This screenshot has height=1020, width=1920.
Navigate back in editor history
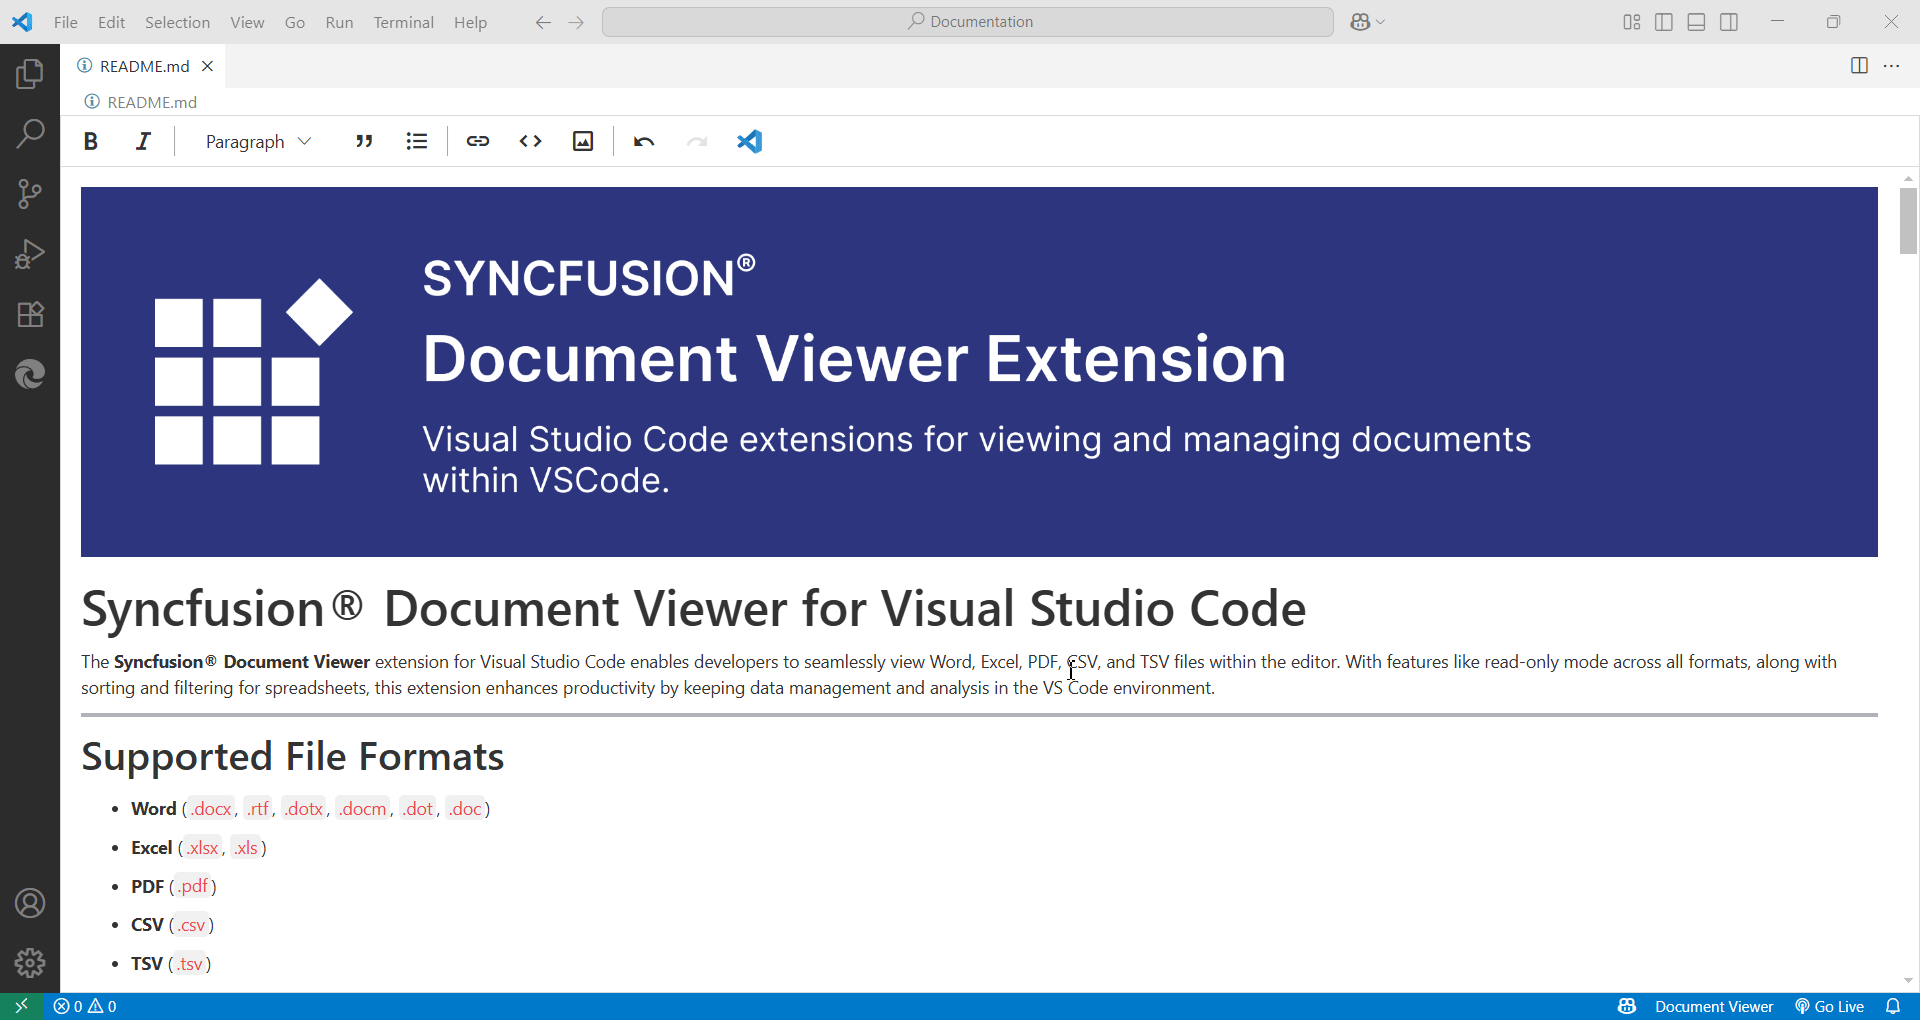(543, 22)
